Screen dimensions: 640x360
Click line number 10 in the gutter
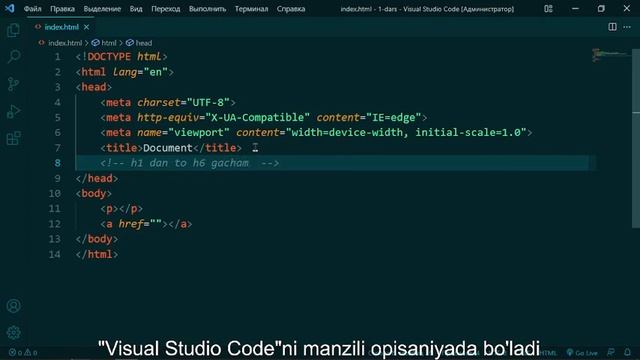tap(55, 193)
